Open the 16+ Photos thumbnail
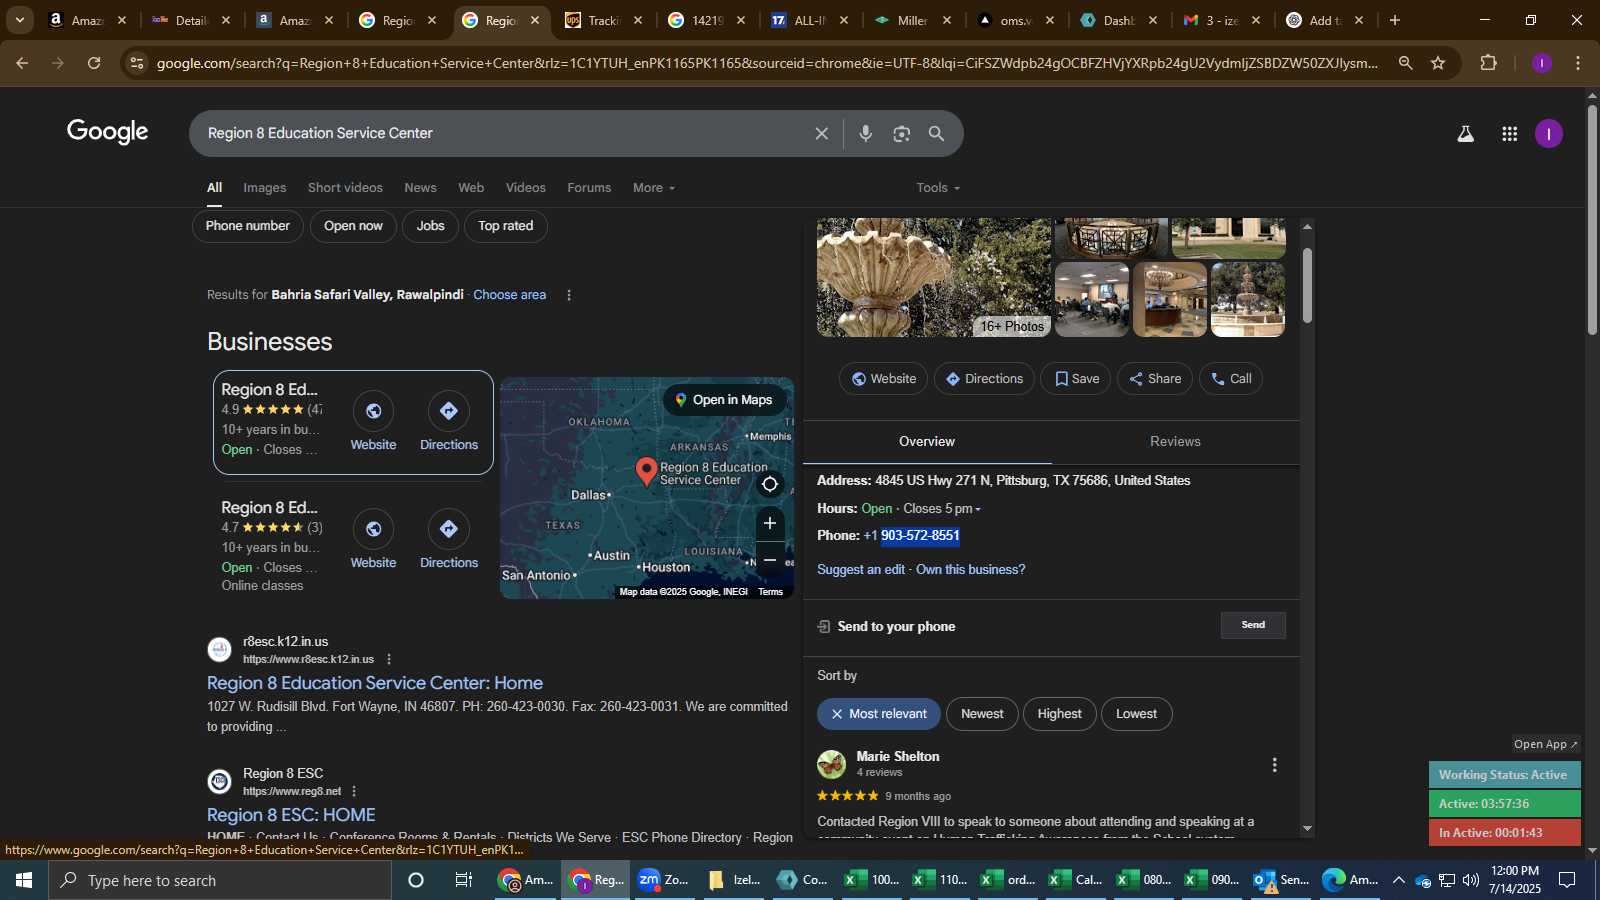The width and height of the screenshot is (1600, 900). [933, 278]
